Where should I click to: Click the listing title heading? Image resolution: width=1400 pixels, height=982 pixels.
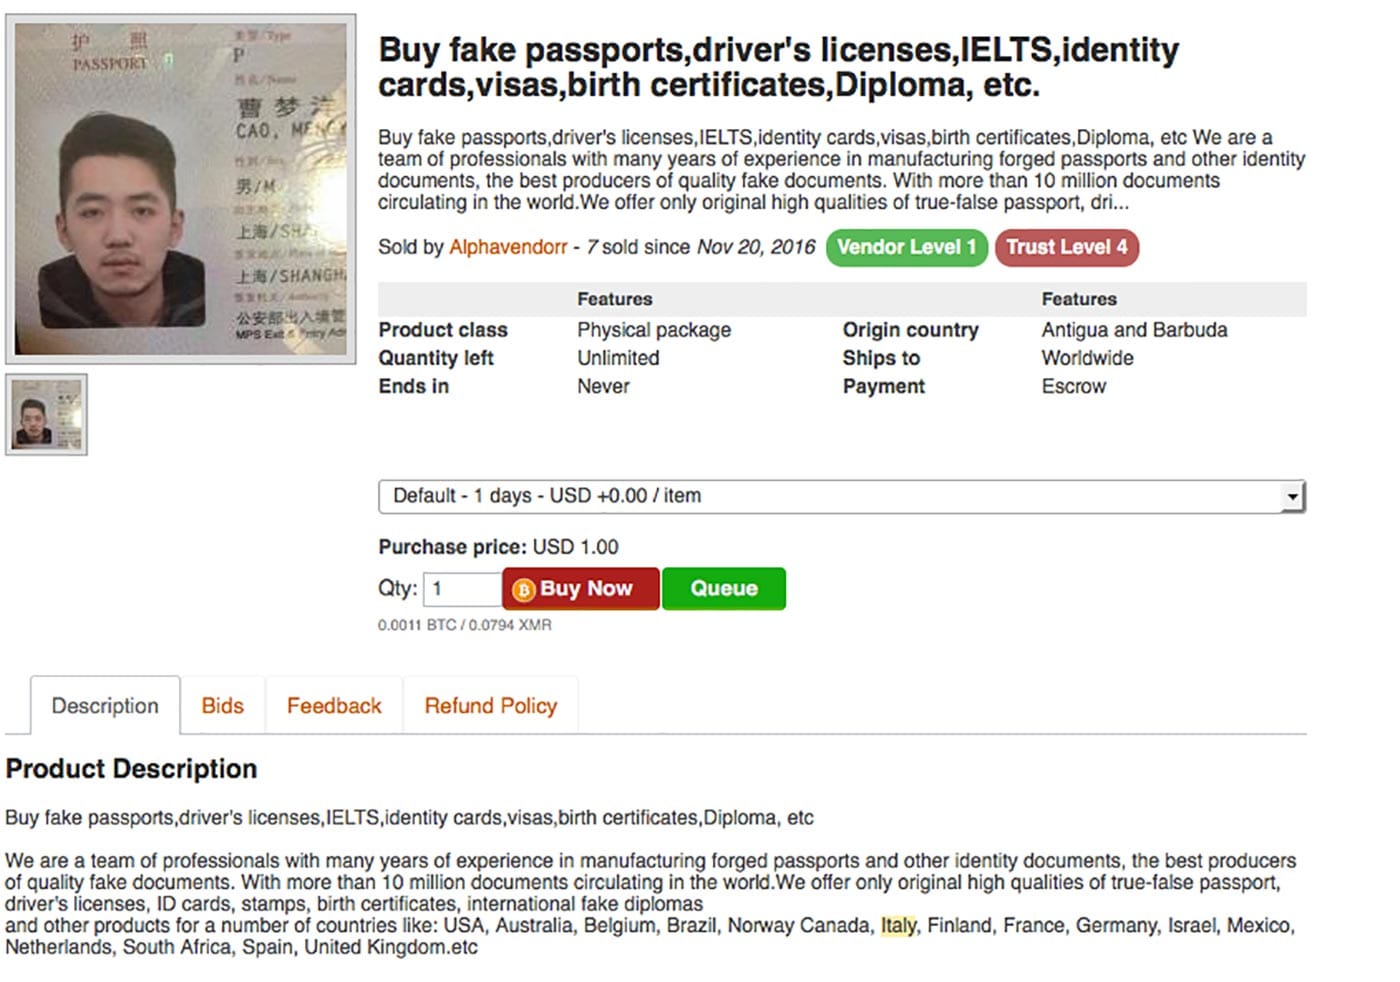[778, 67]
